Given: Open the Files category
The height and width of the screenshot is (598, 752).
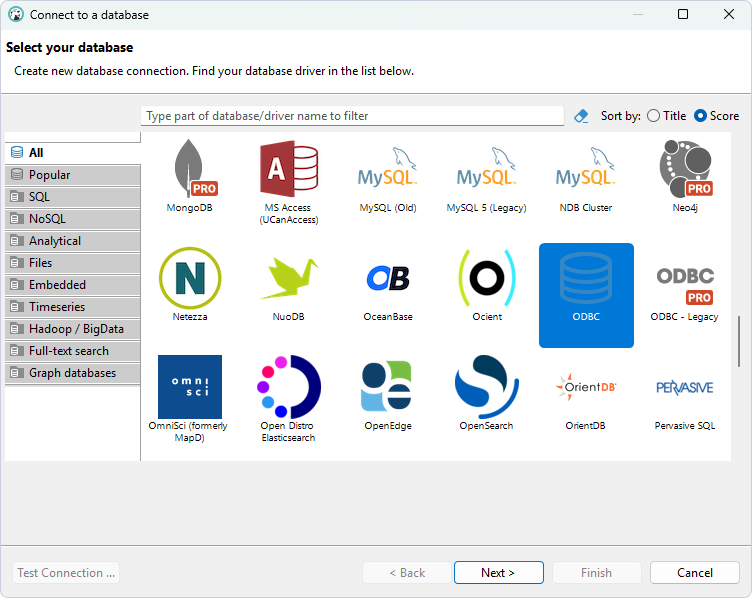Looking at the screenshot, I should point(73,263).
